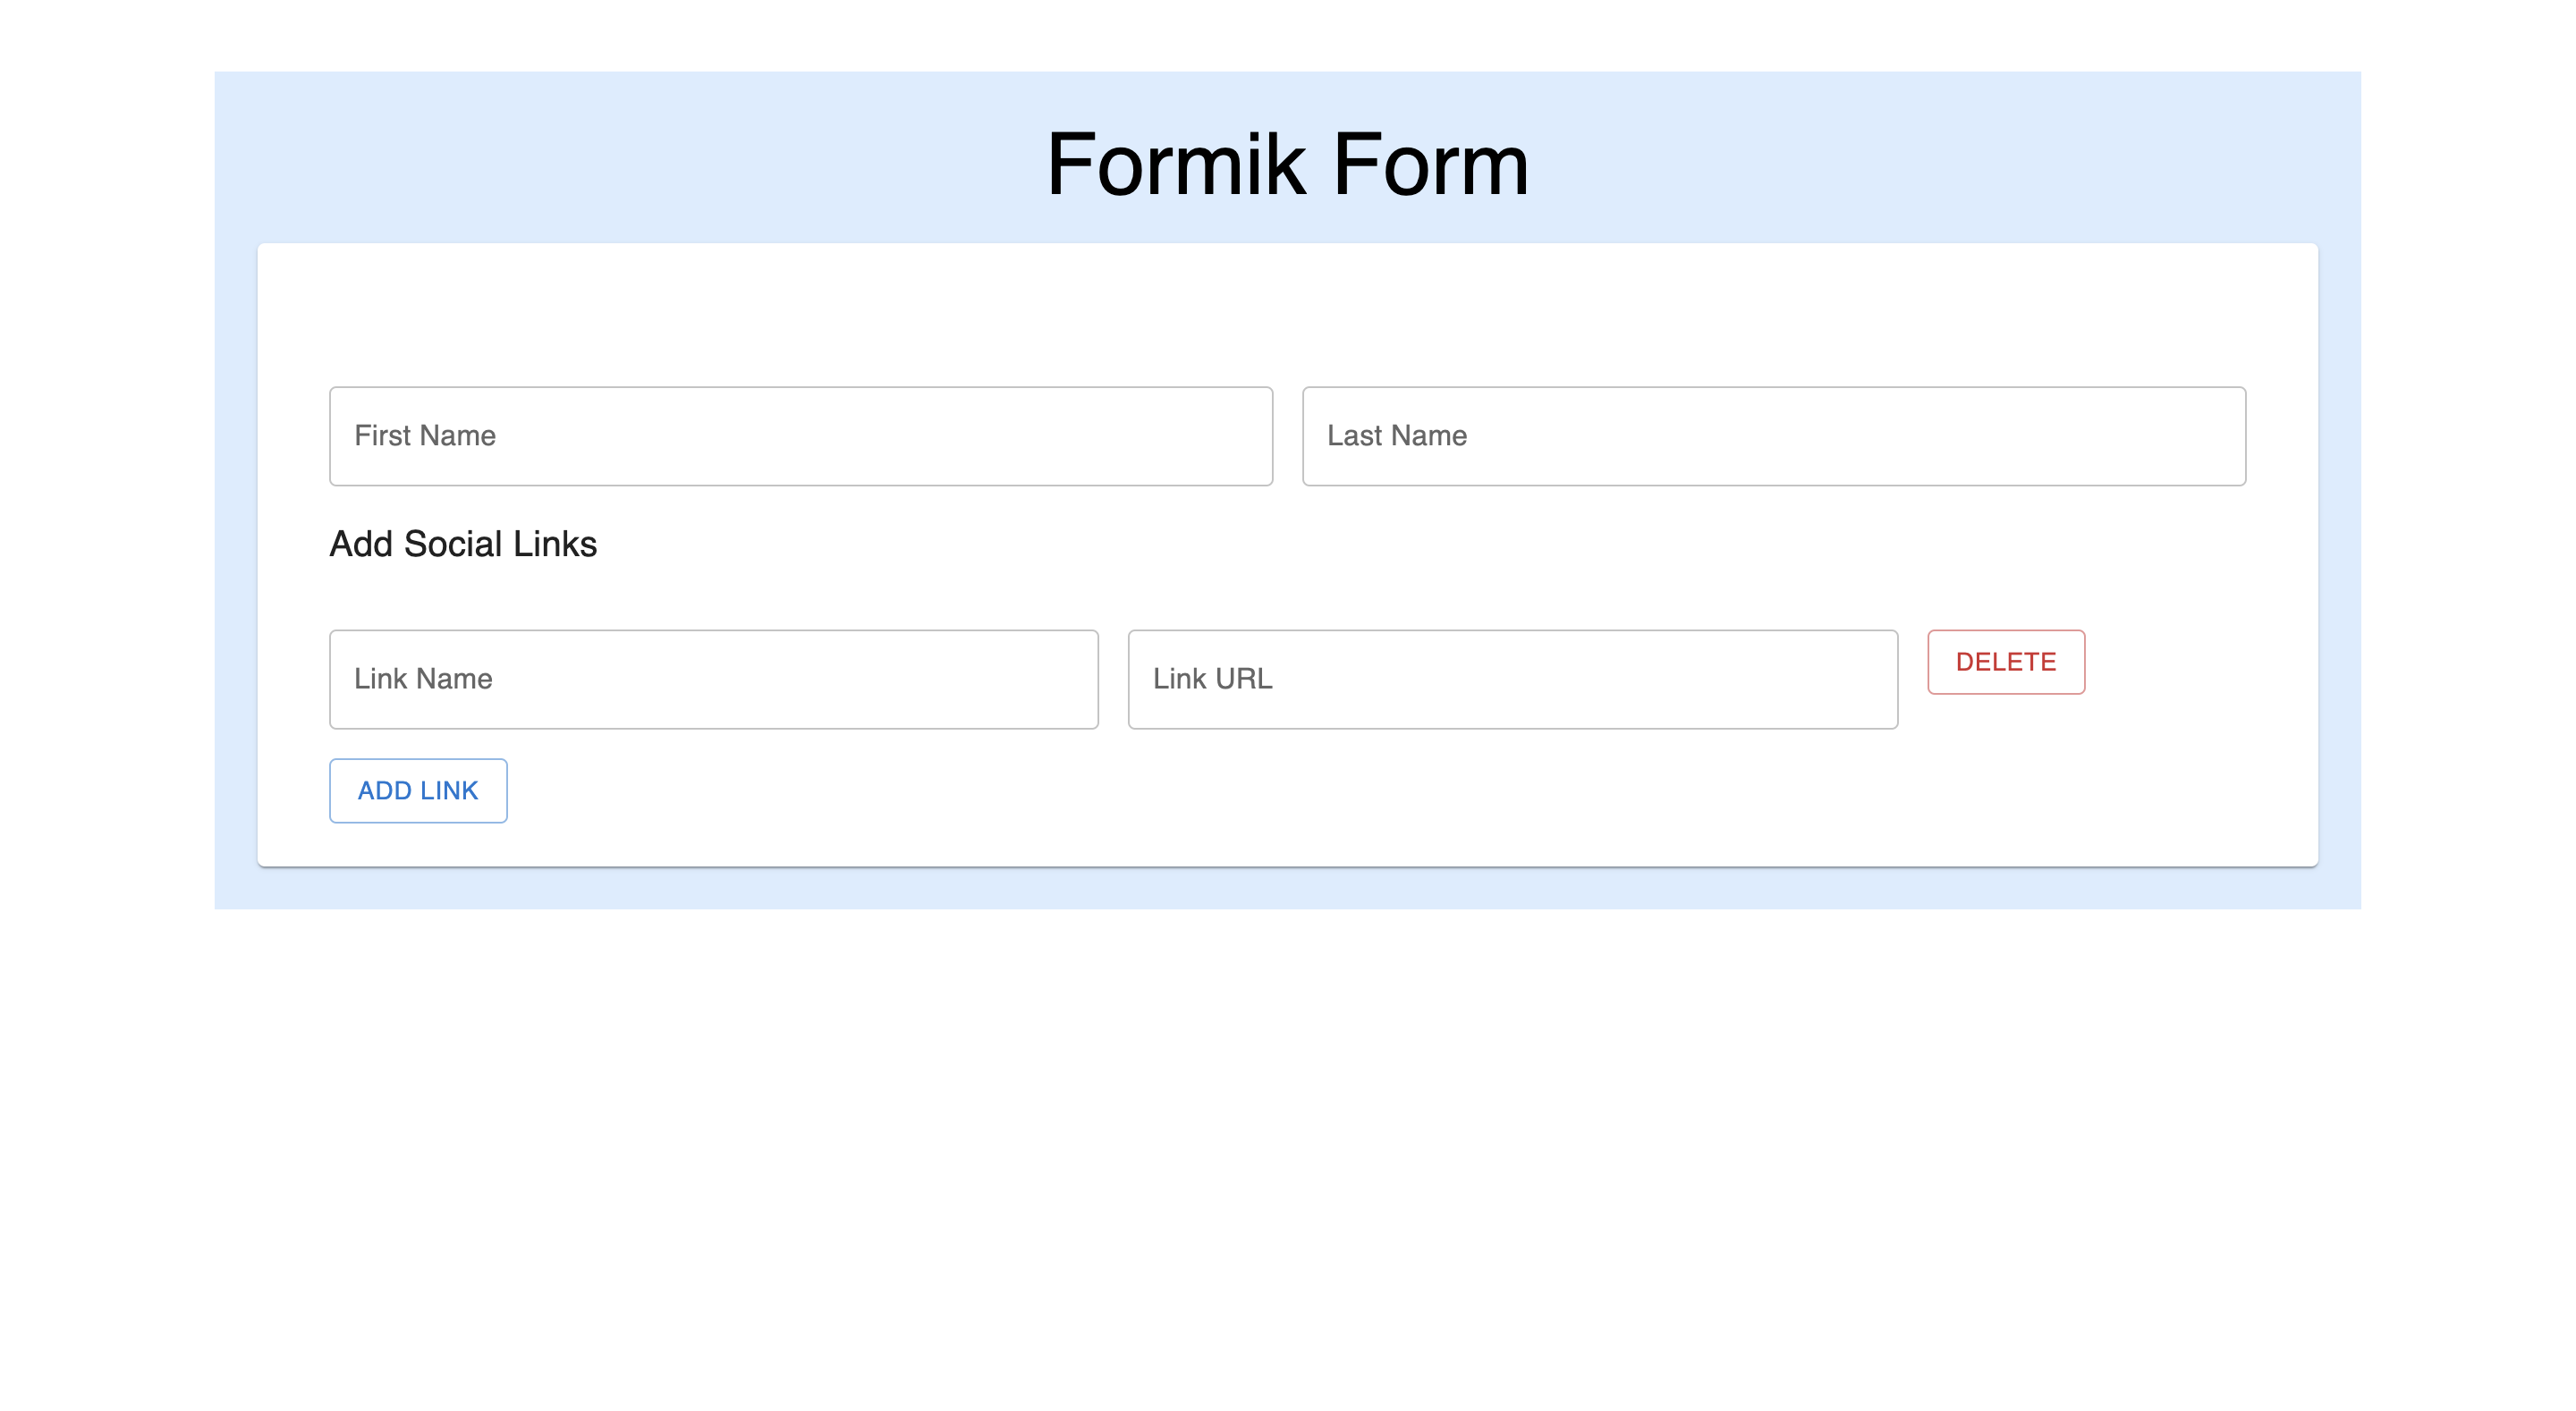Place cursor in the Link Name field

click(712, 679)
